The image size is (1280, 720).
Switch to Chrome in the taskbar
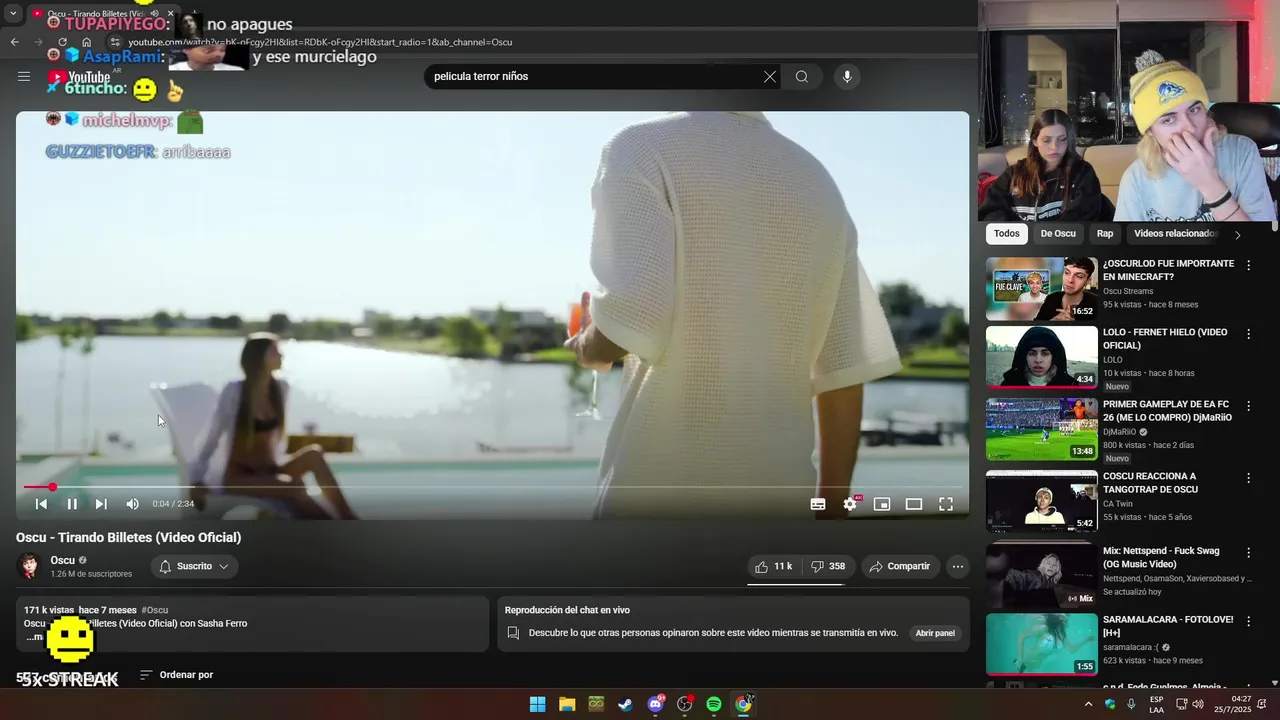[x=743, y=704]
